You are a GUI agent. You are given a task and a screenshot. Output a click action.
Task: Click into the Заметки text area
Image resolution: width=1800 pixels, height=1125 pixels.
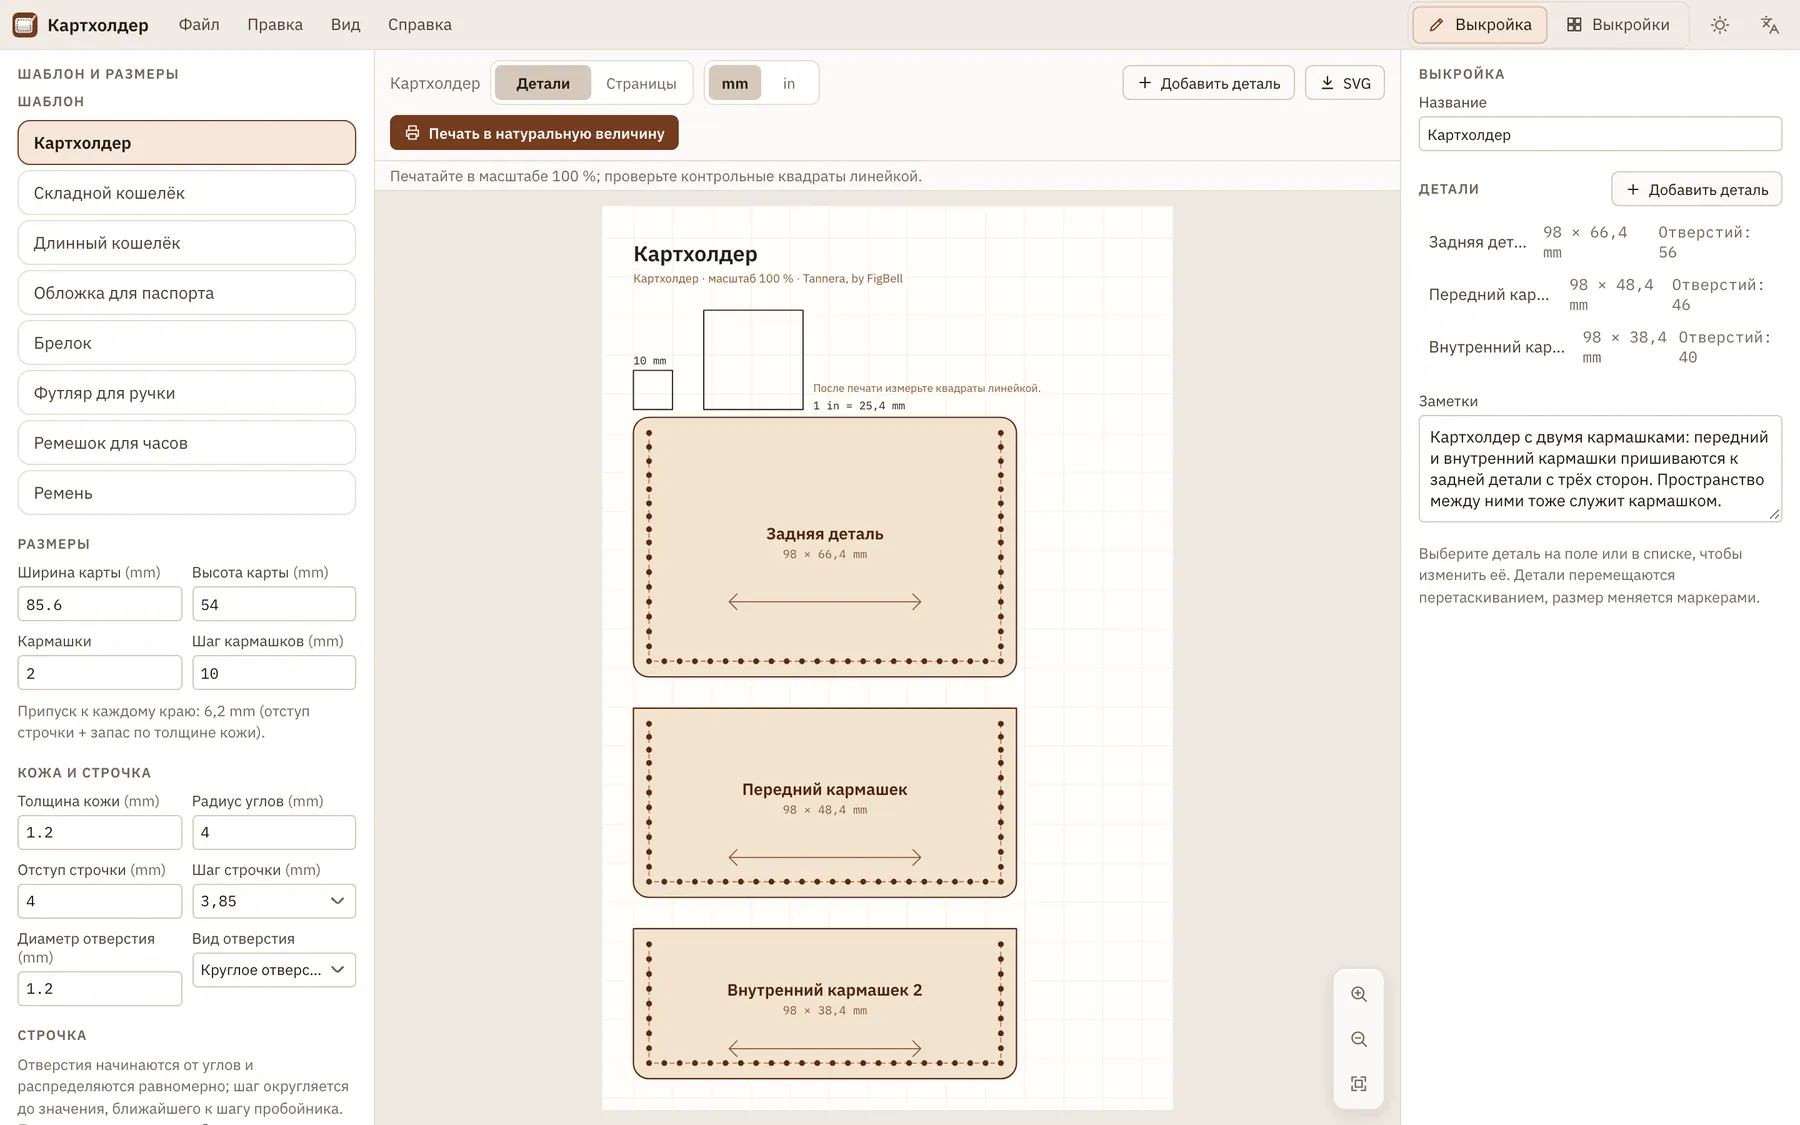(1600, 469)
